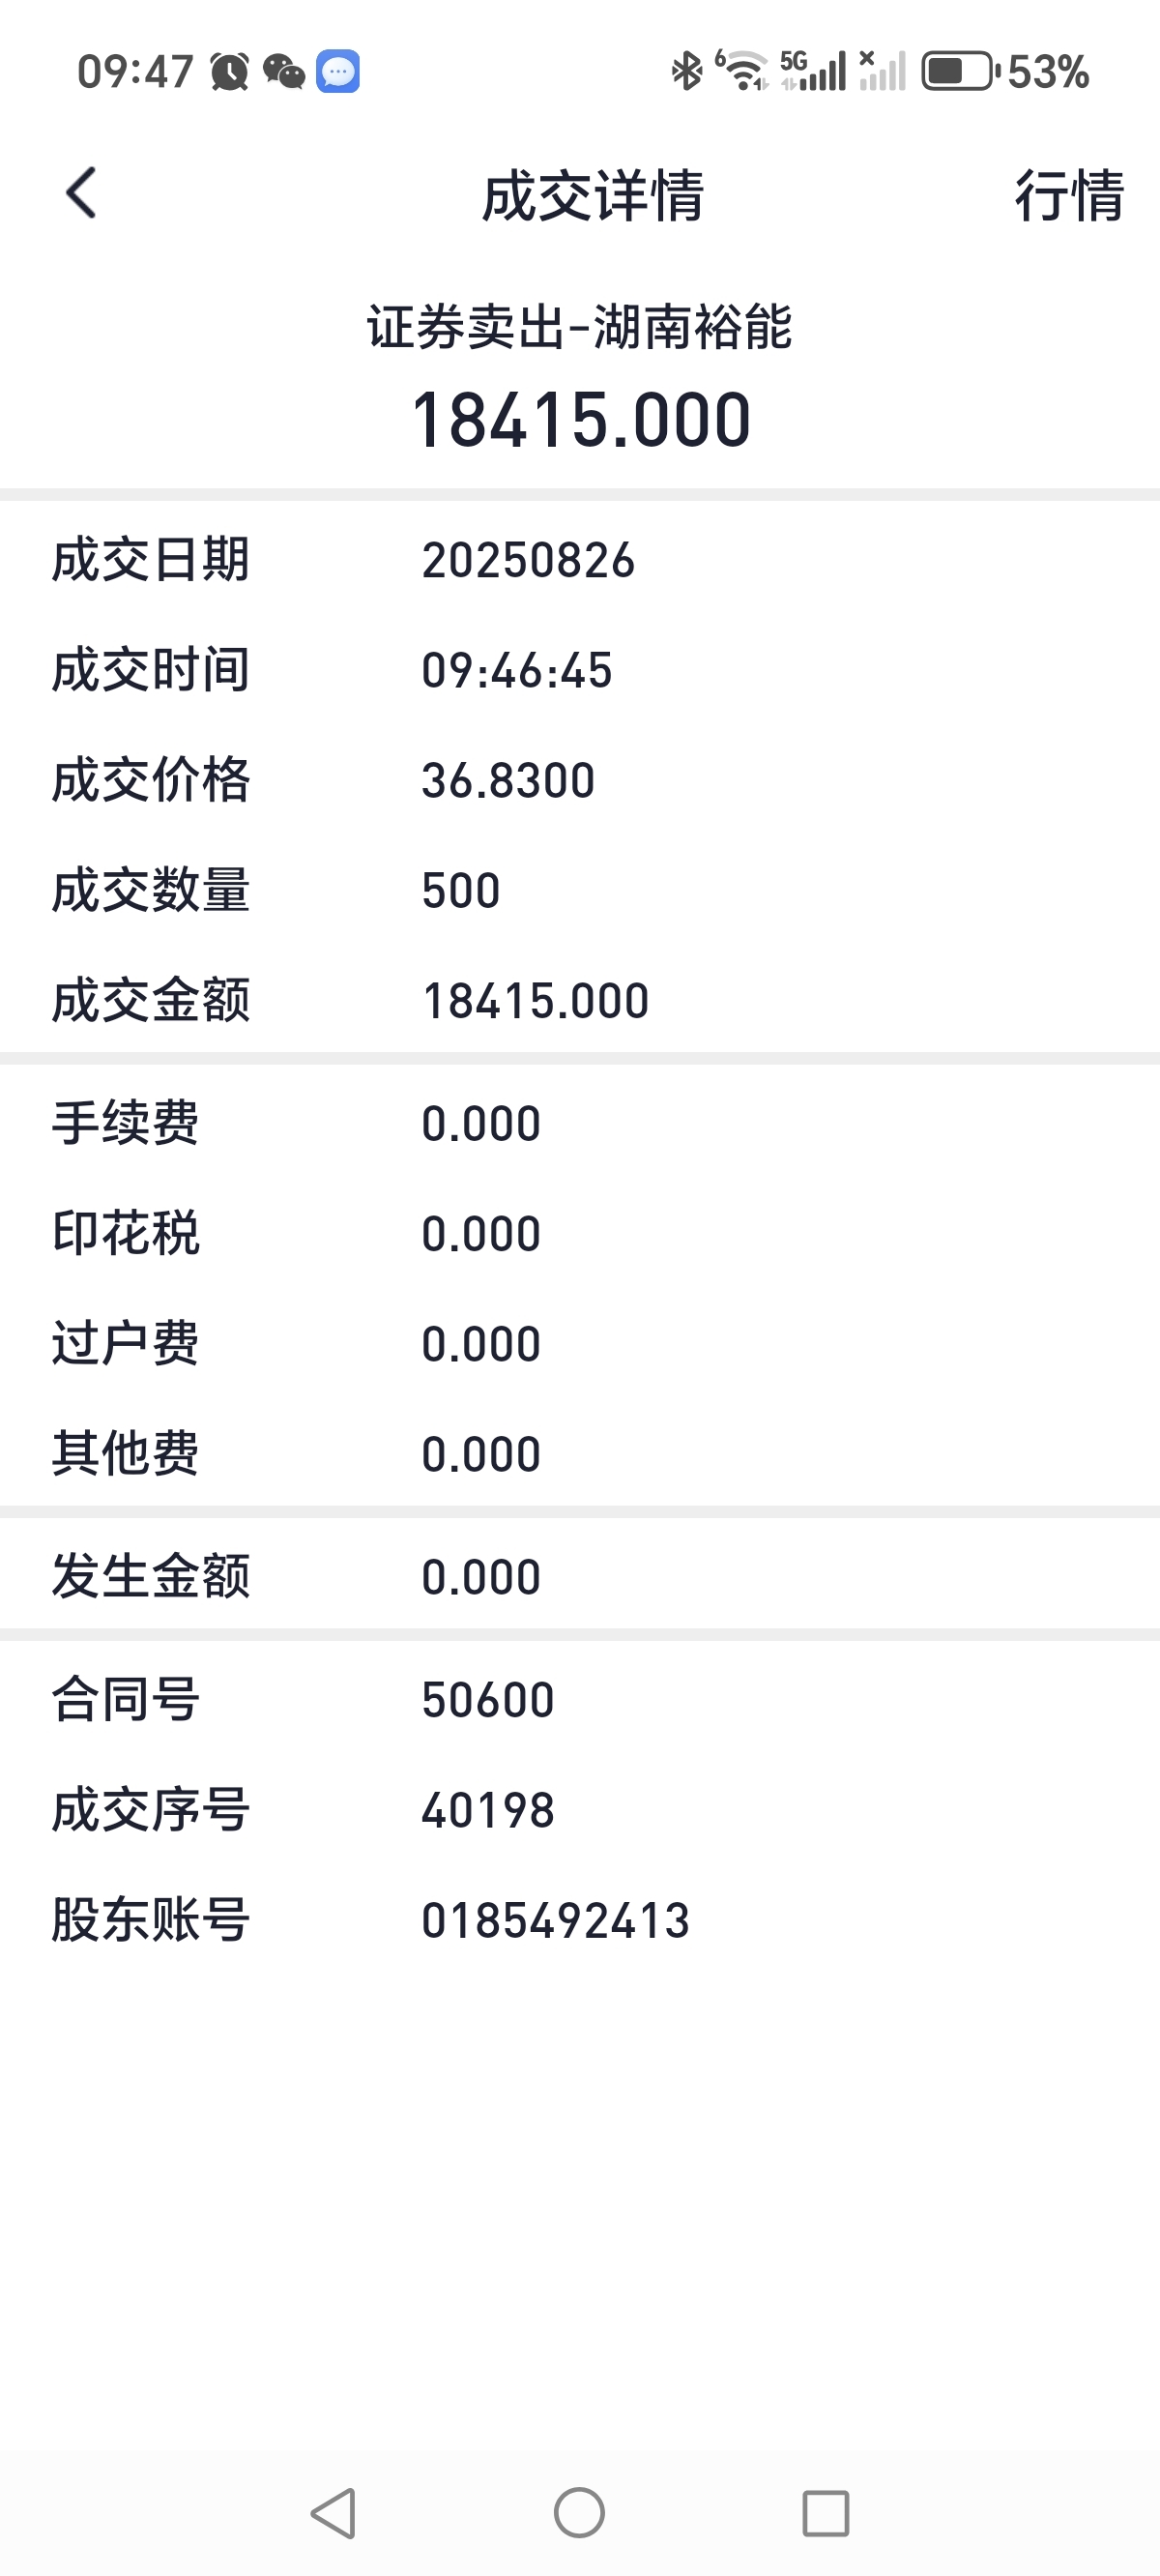The height and width of the screenshot is (2576, 1160).
Task: Tap the Android back navigation triangle
Action: pos(334,2513)
